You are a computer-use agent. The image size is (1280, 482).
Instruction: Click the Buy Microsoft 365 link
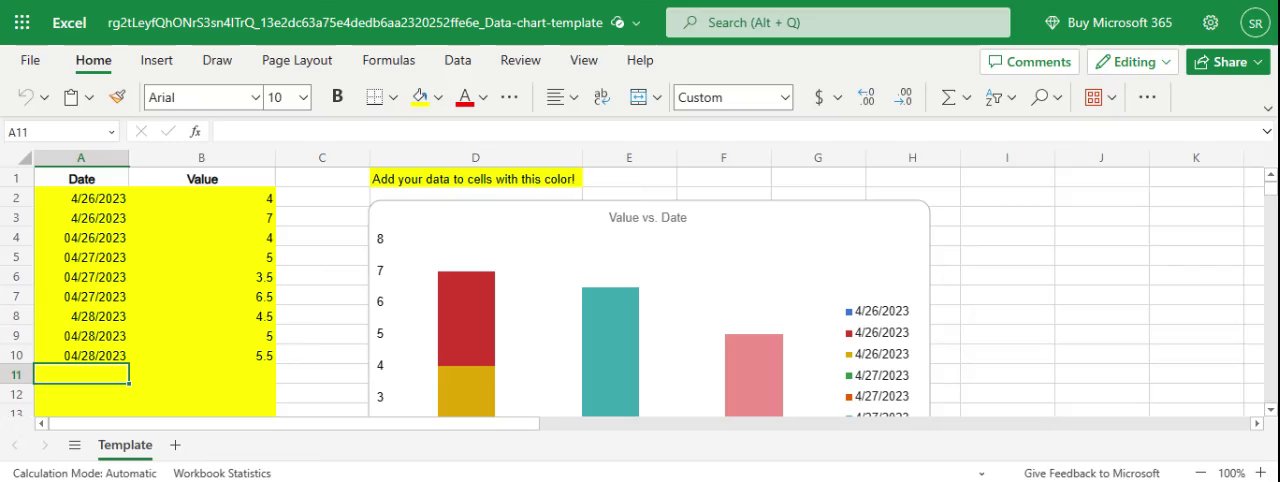point(1108,22)
